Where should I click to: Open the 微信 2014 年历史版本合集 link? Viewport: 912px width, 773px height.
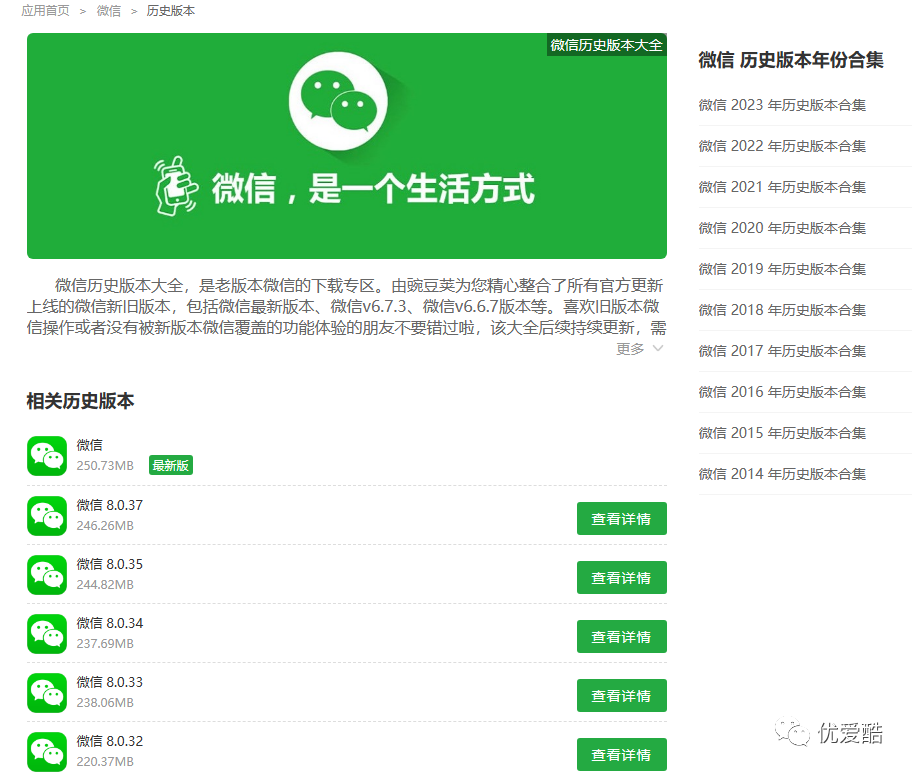coord(782,473)
